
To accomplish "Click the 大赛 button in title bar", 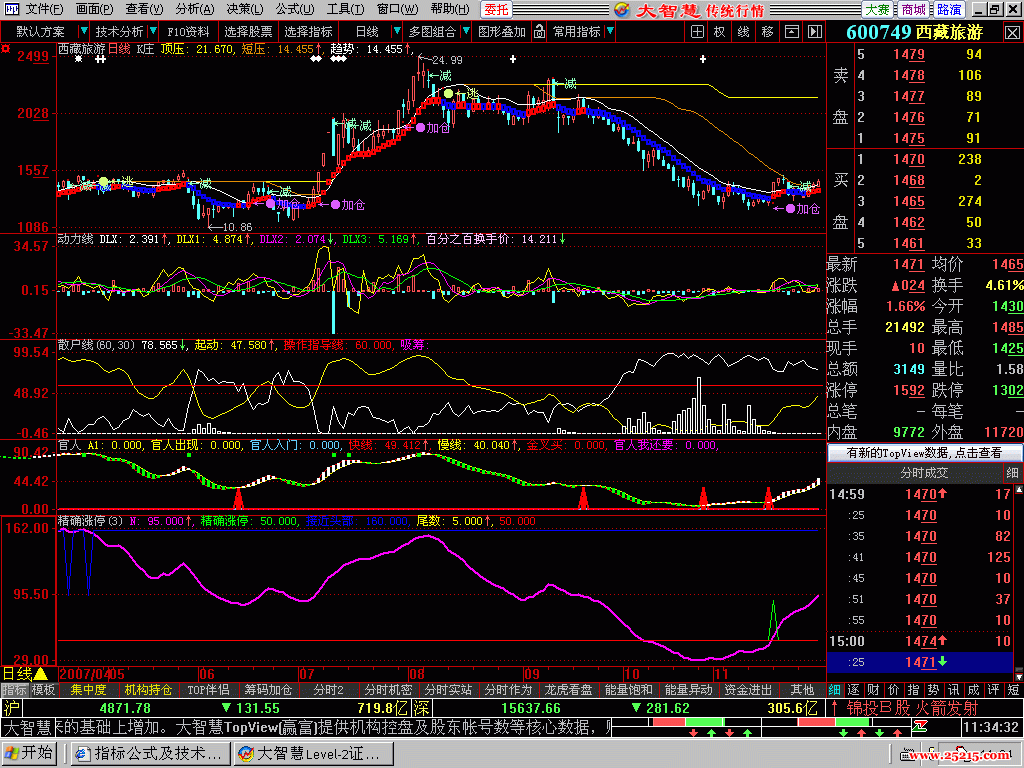I will point(877,9).
